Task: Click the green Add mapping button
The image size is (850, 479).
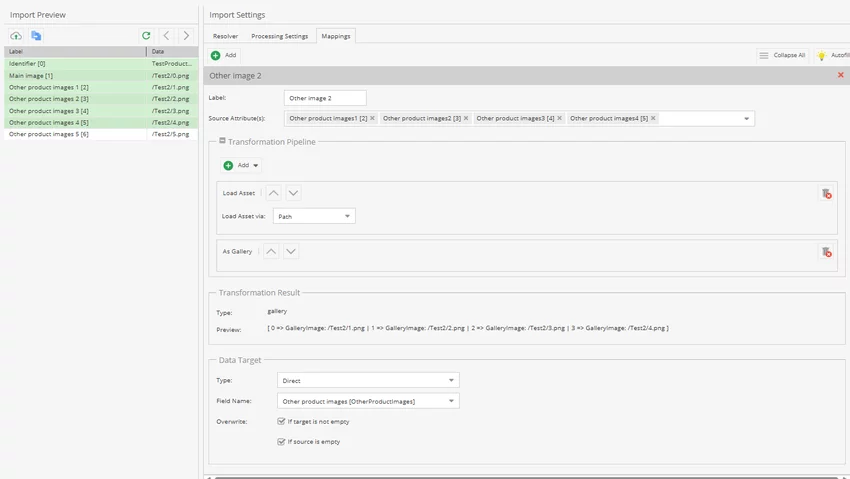Action: click(224, 55)
